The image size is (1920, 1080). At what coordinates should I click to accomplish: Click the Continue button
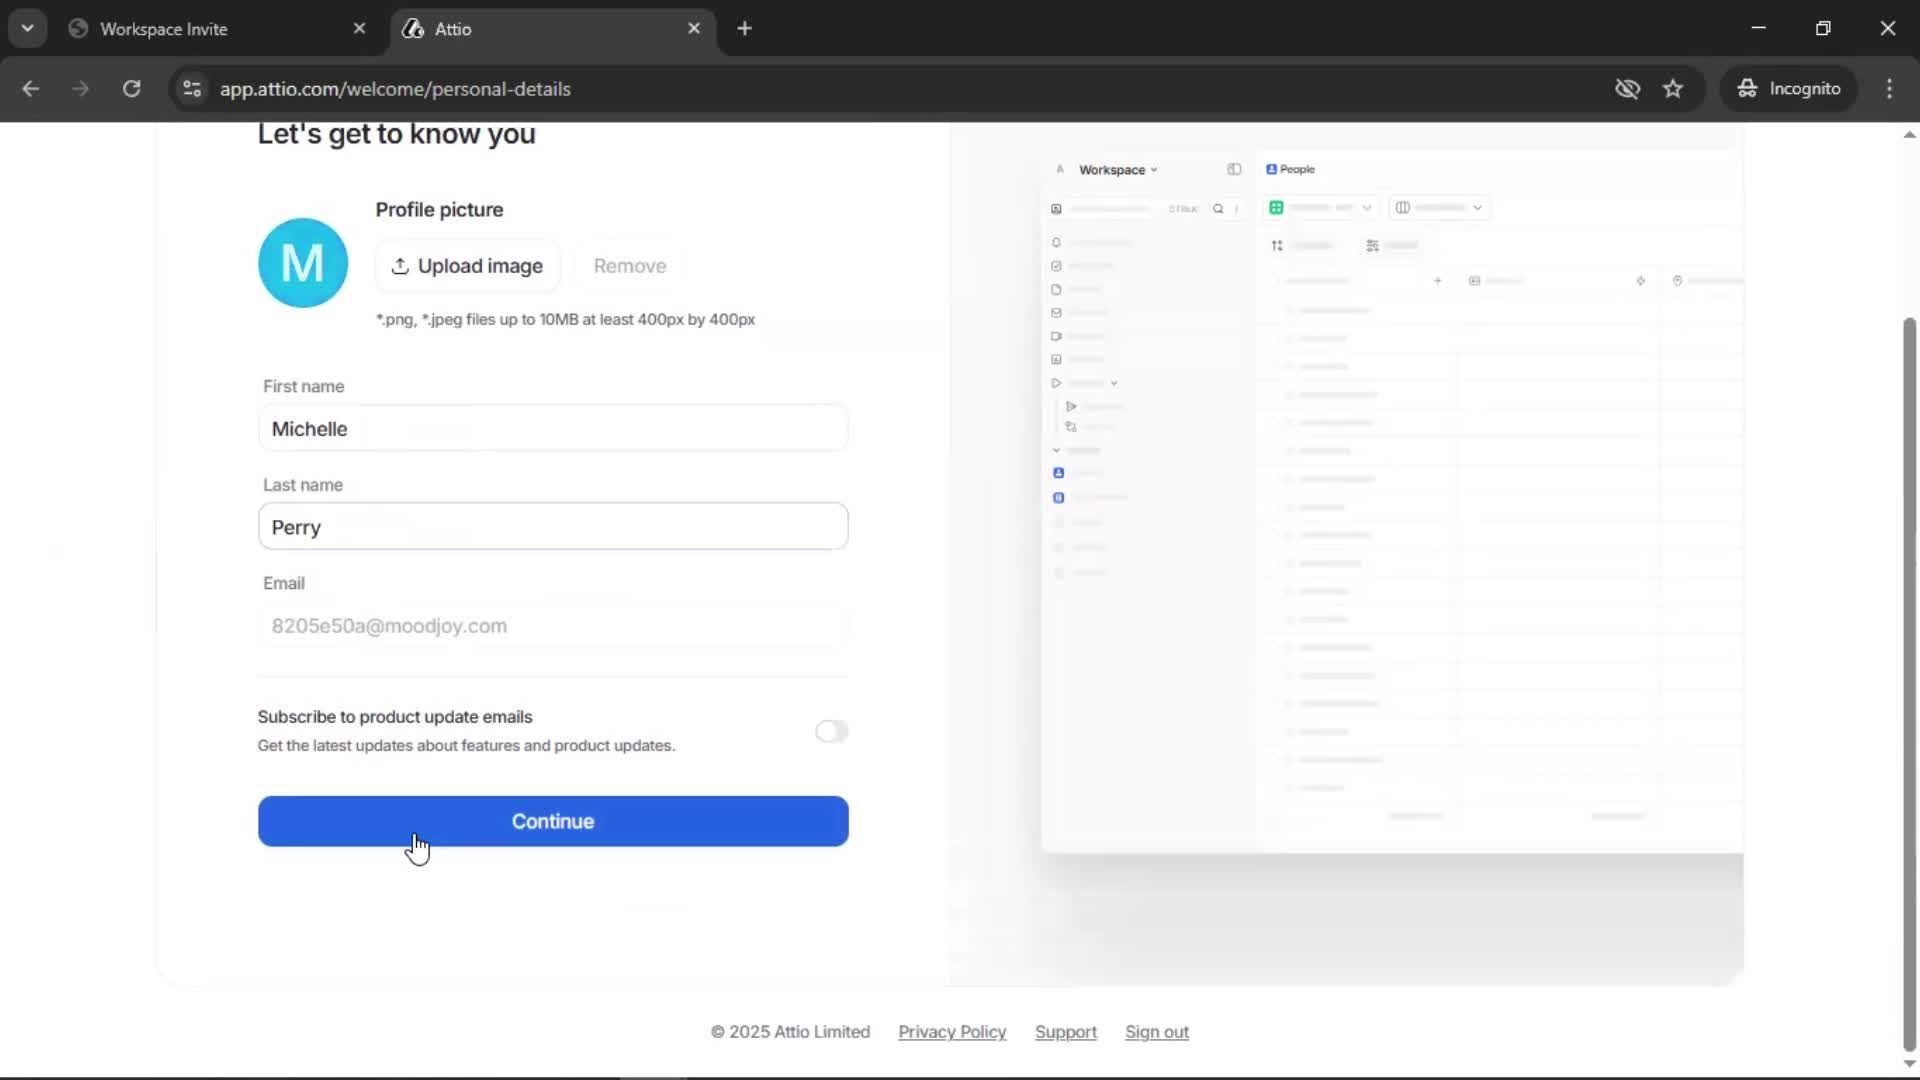553,821
